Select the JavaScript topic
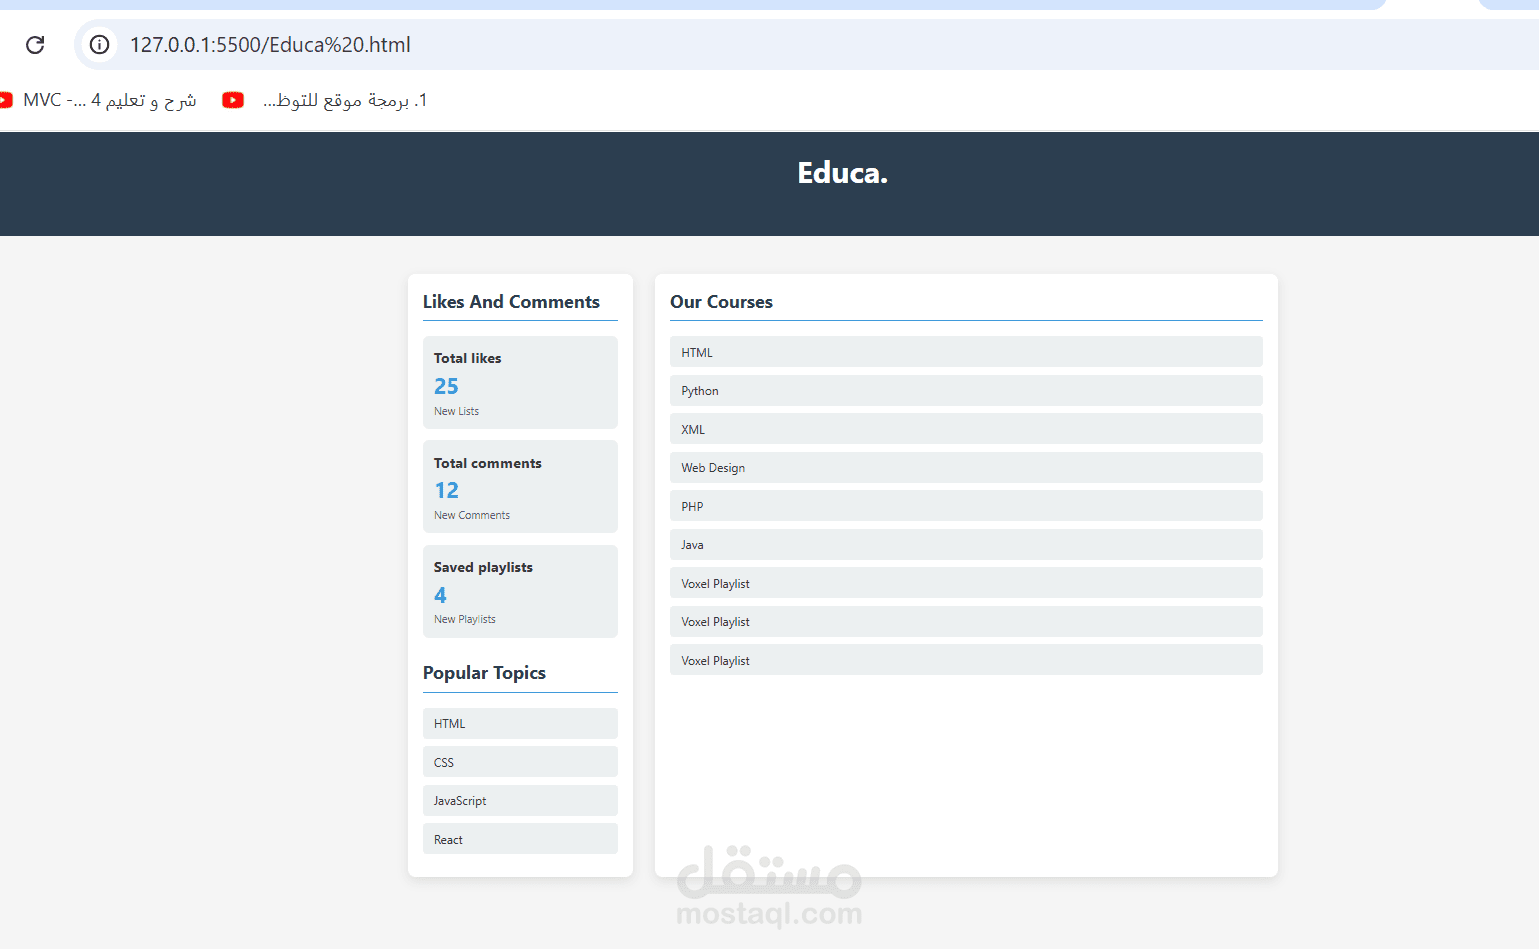 pos(520,801)
